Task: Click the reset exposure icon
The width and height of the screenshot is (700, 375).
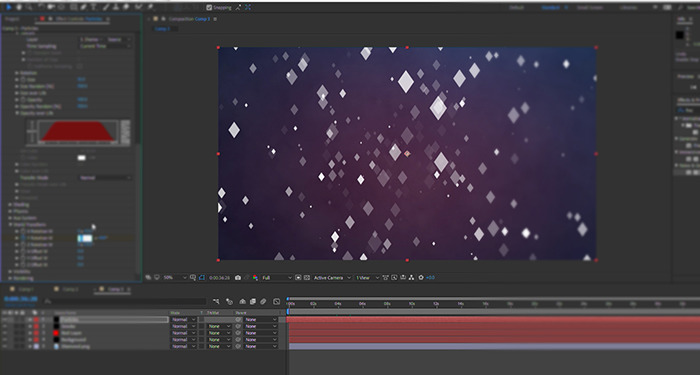Action: click(421, 278)
